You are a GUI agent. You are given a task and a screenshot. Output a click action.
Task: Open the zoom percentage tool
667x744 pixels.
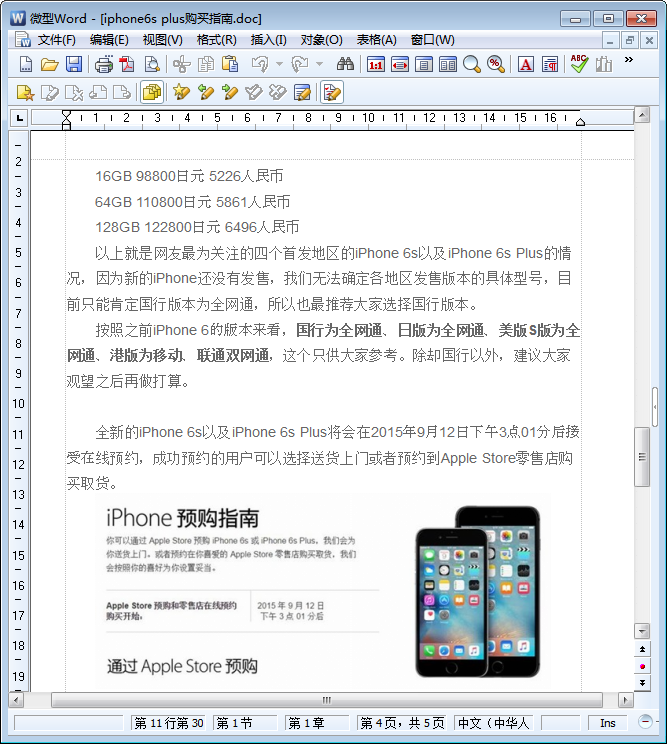(x=496, y=64)
